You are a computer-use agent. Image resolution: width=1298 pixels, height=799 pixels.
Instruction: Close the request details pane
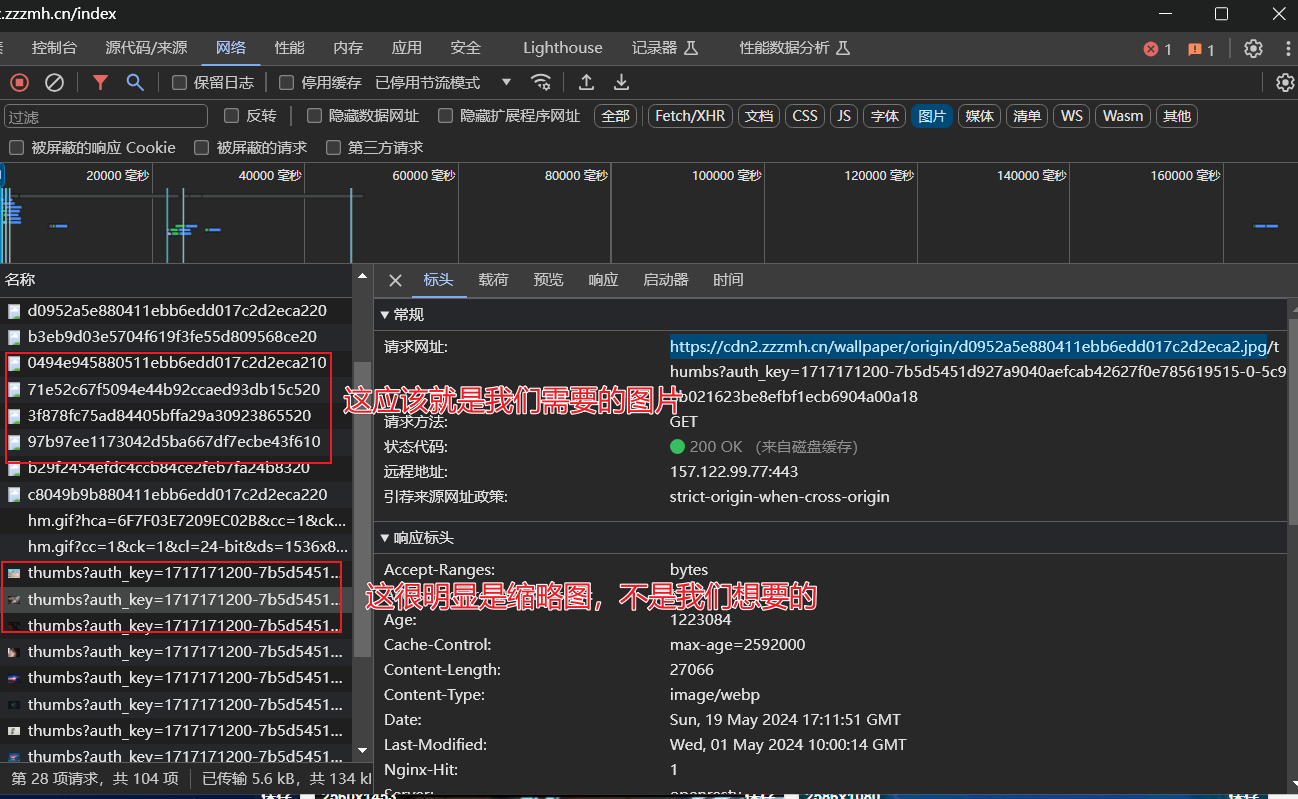point(395,280)
